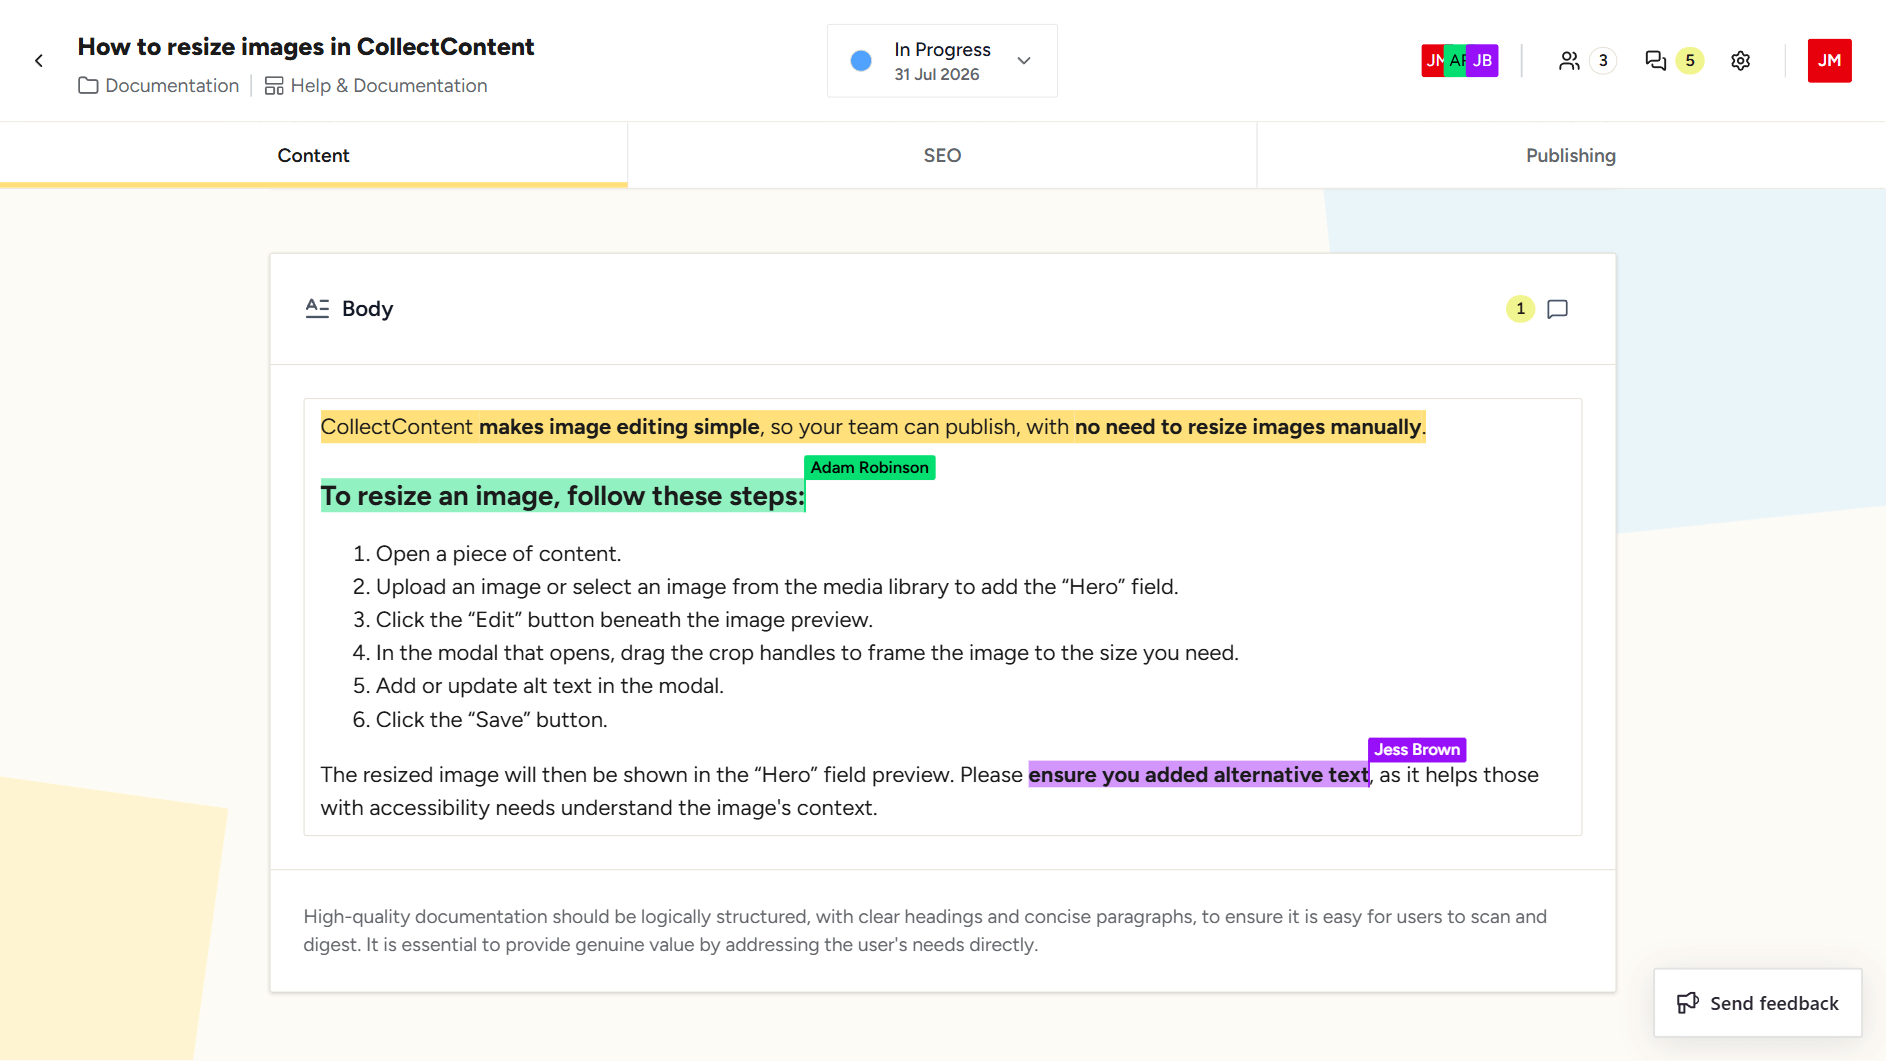1886x1061 pixels.
Task: Click the template icon beside Help & Documentation
Action: (274, 86)
